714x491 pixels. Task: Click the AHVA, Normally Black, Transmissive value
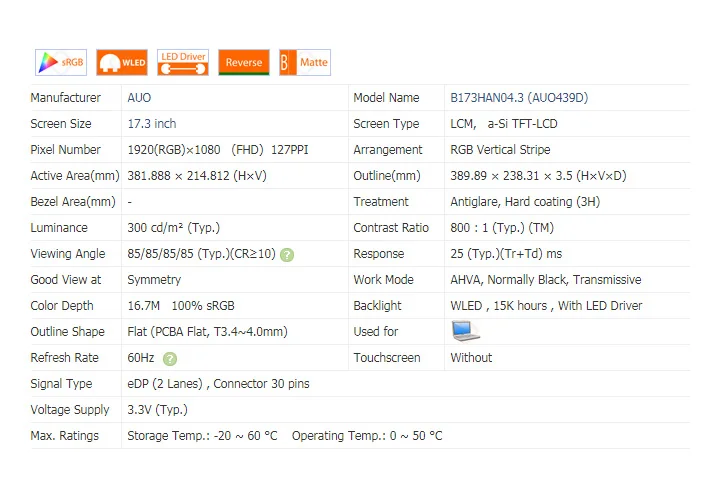[546, 280]
